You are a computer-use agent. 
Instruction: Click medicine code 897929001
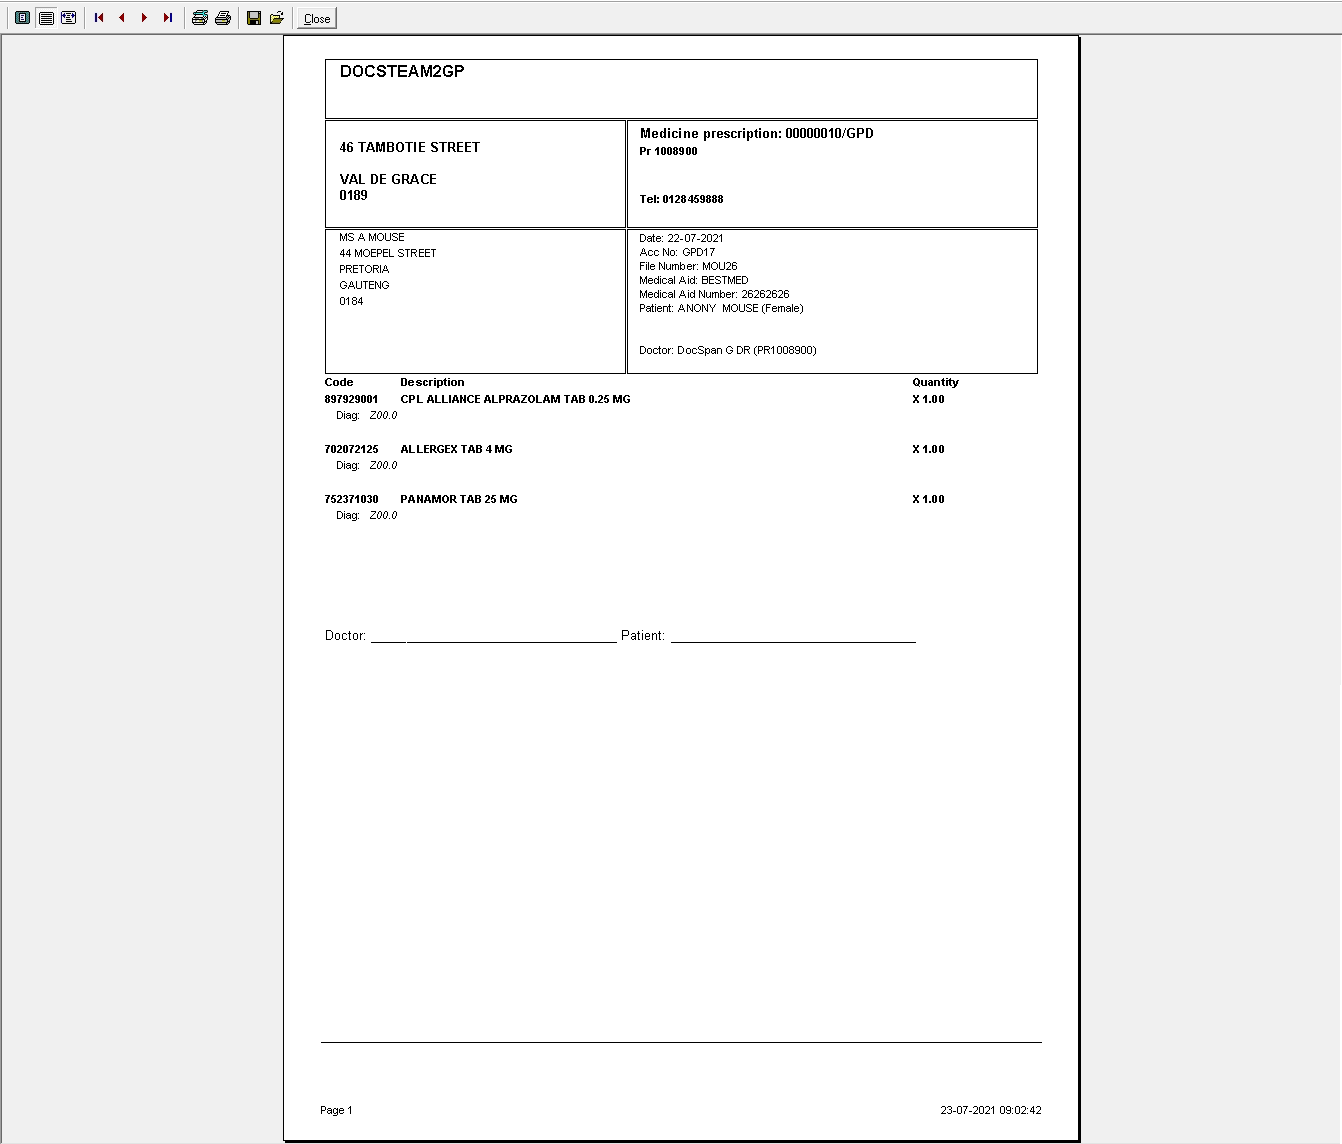coord(351,399)
